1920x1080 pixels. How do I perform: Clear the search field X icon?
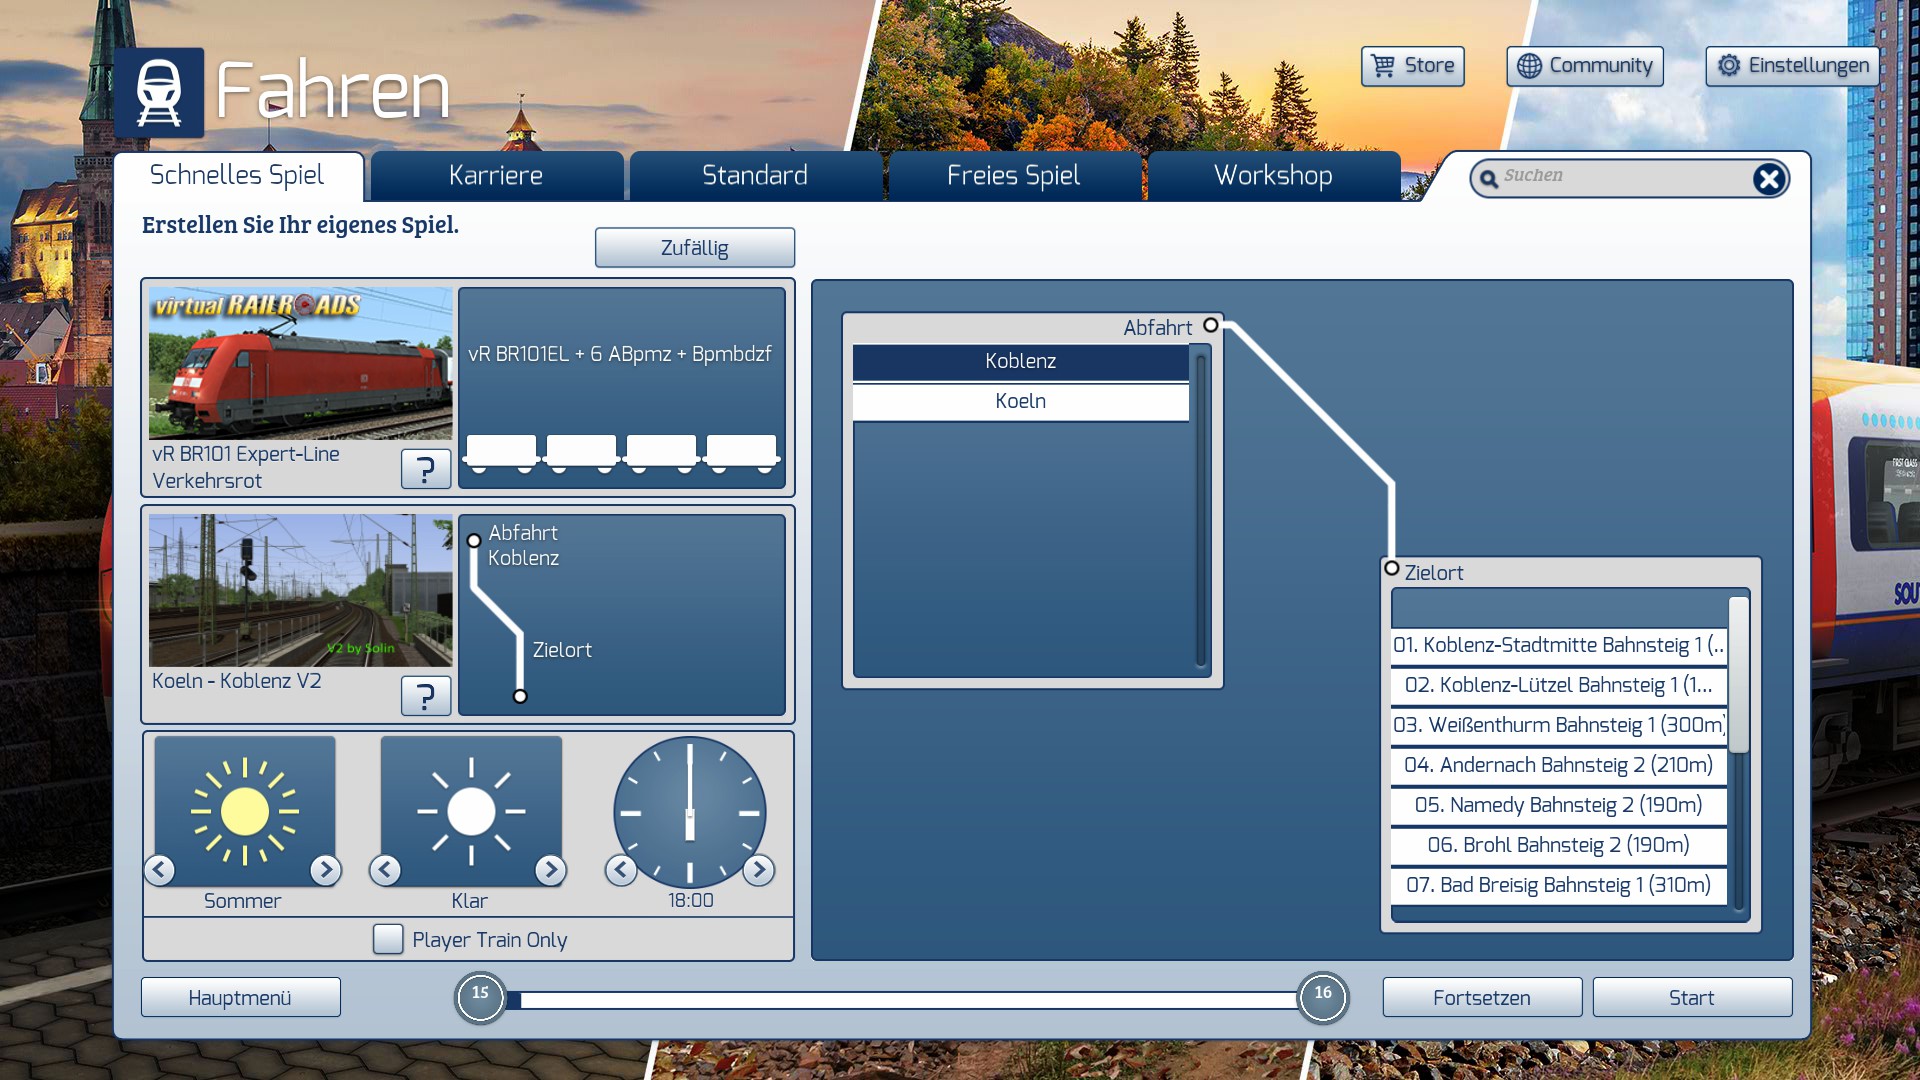[x=1768, y=179]
